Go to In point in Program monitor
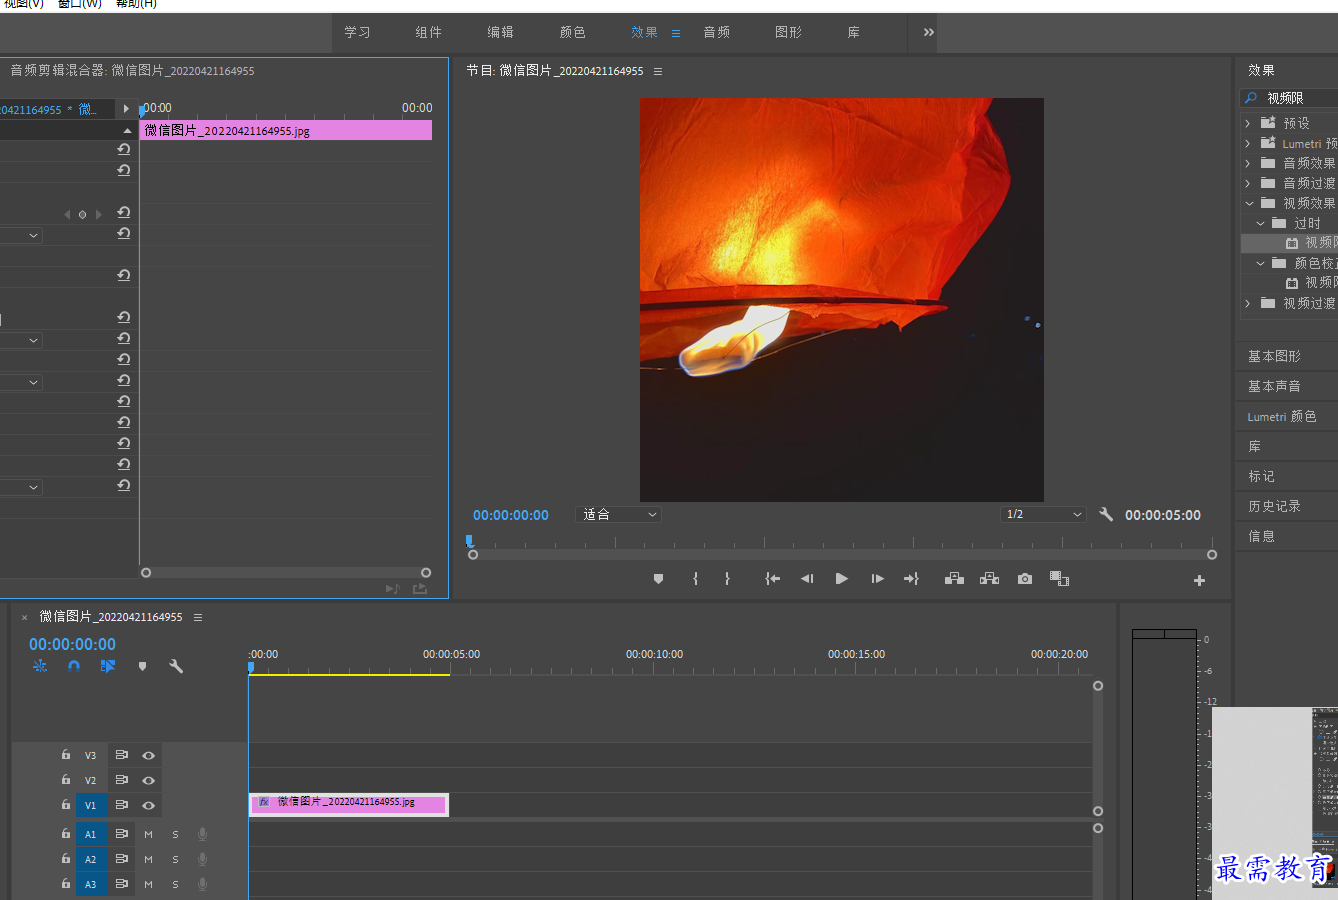 pos(772,579)
